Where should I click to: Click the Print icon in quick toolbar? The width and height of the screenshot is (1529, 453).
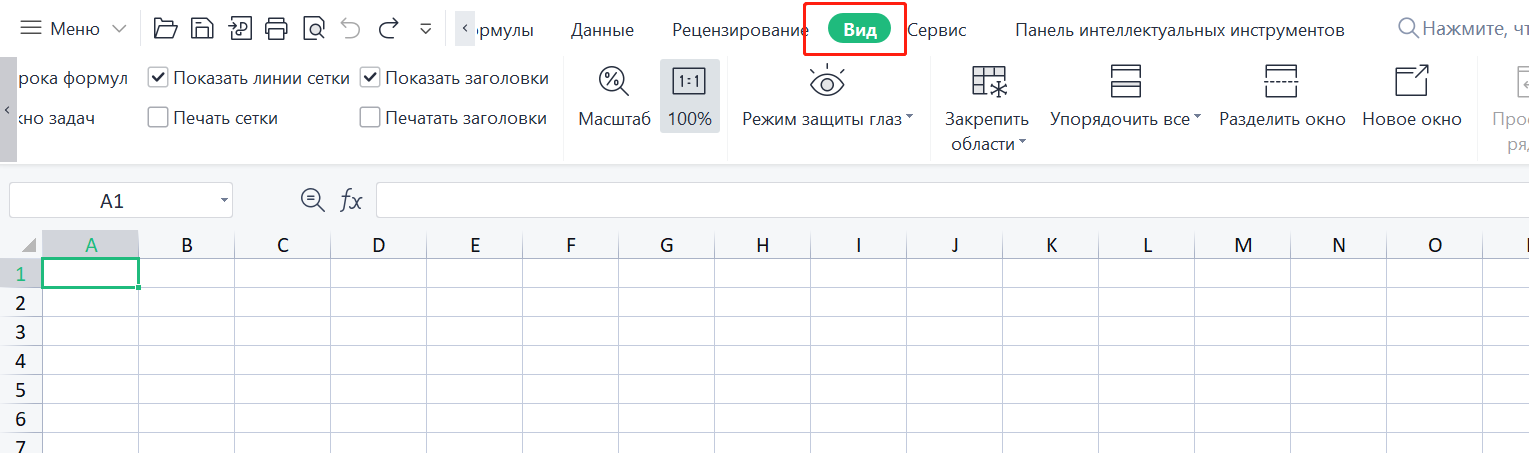tap(277, 29)
